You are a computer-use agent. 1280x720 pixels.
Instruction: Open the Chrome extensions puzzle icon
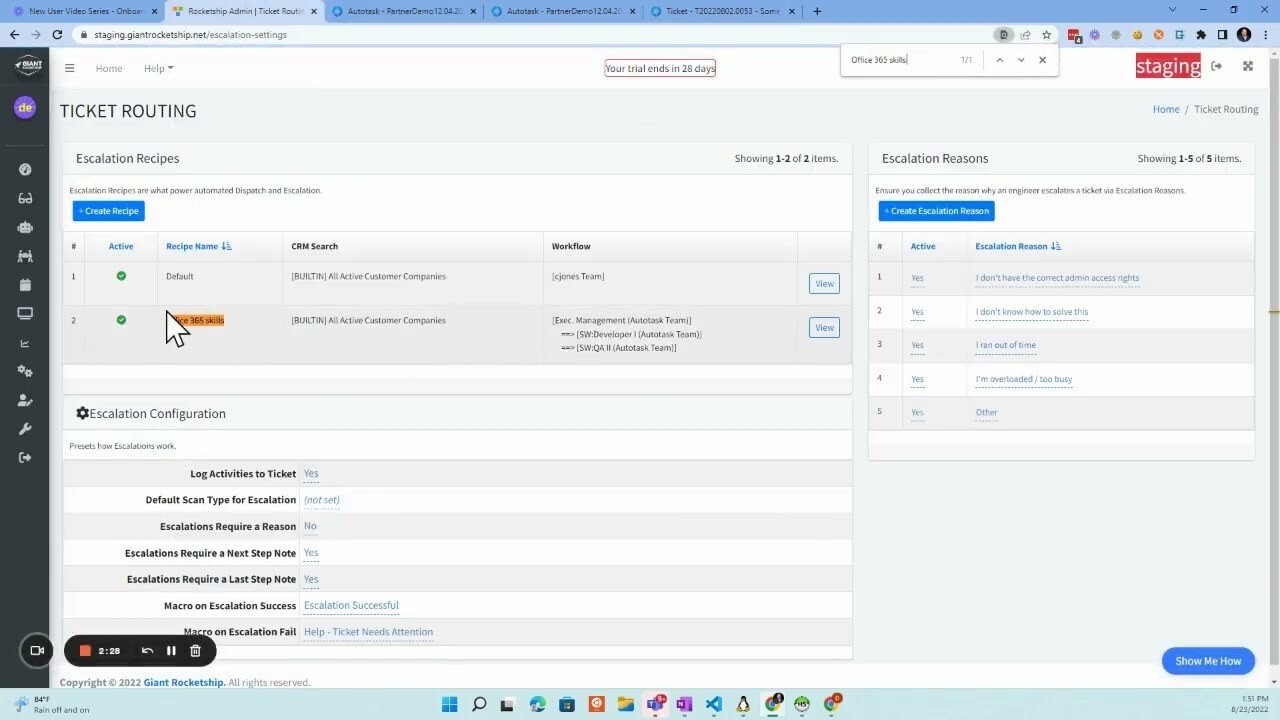1201,34
